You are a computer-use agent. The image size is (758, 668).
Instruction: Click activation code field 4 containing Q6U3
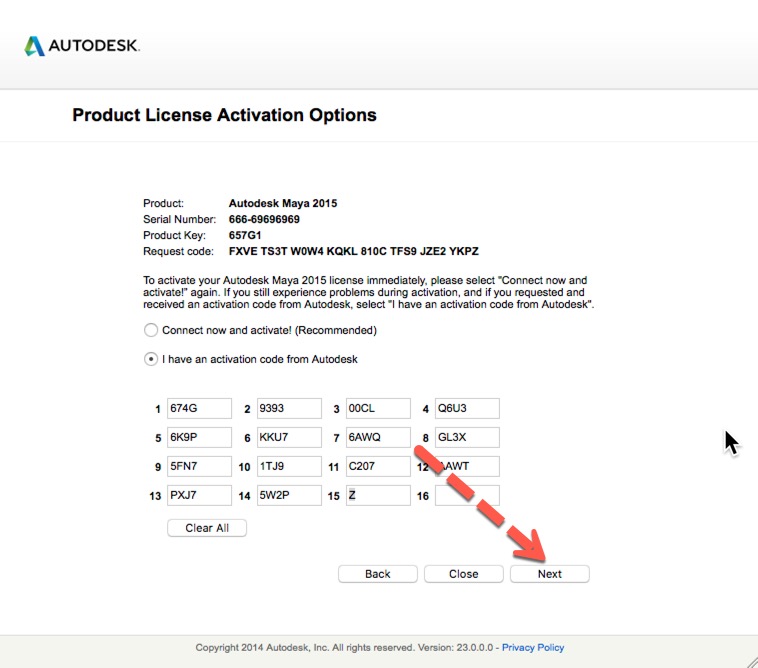click(467, 408)
